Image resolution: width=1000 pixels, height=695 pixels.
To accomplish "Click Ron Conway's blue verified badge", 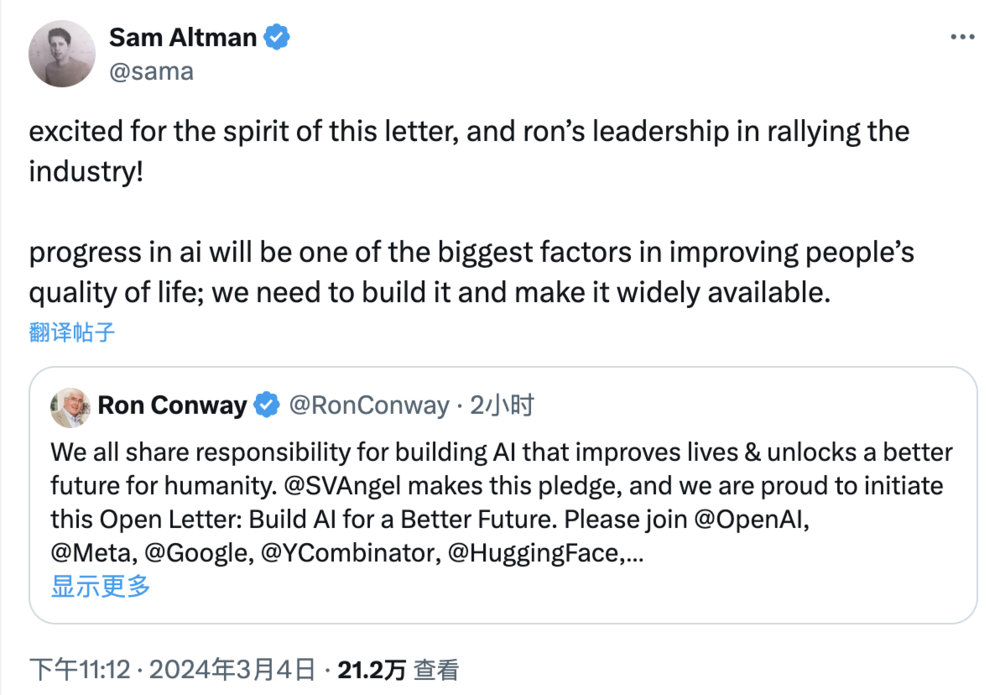I will coord(267,405).
